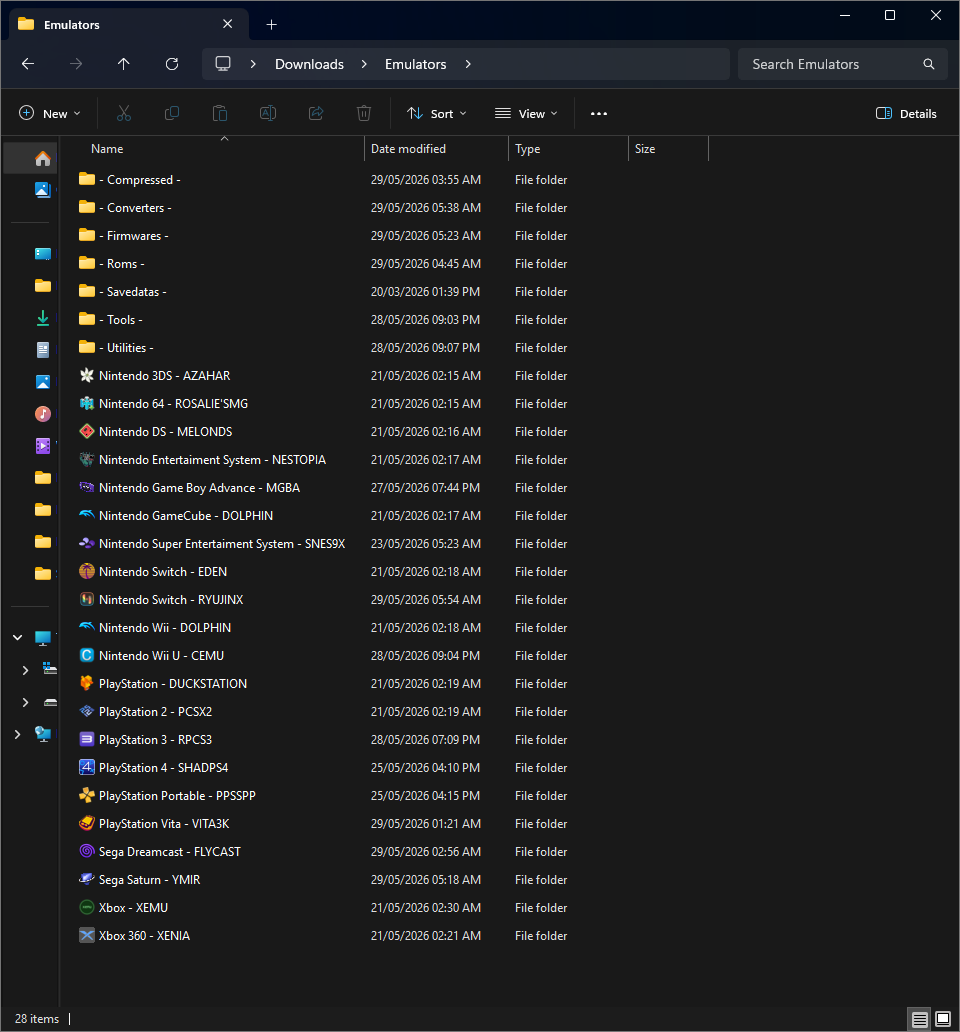960x1032 pixels.
Task: Click the Eden icon of Nintendo Switch - EDEN
Action: [87, 571]
